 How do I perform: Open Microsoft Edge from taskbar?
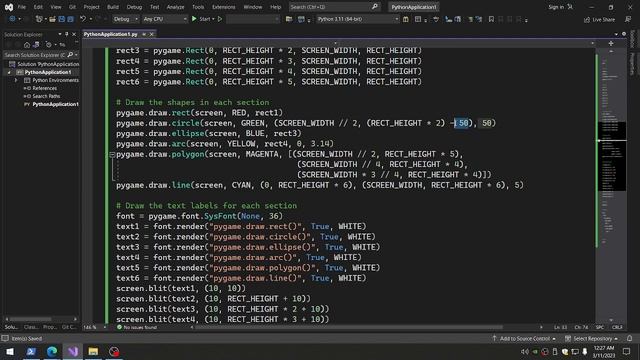[52, 351]
